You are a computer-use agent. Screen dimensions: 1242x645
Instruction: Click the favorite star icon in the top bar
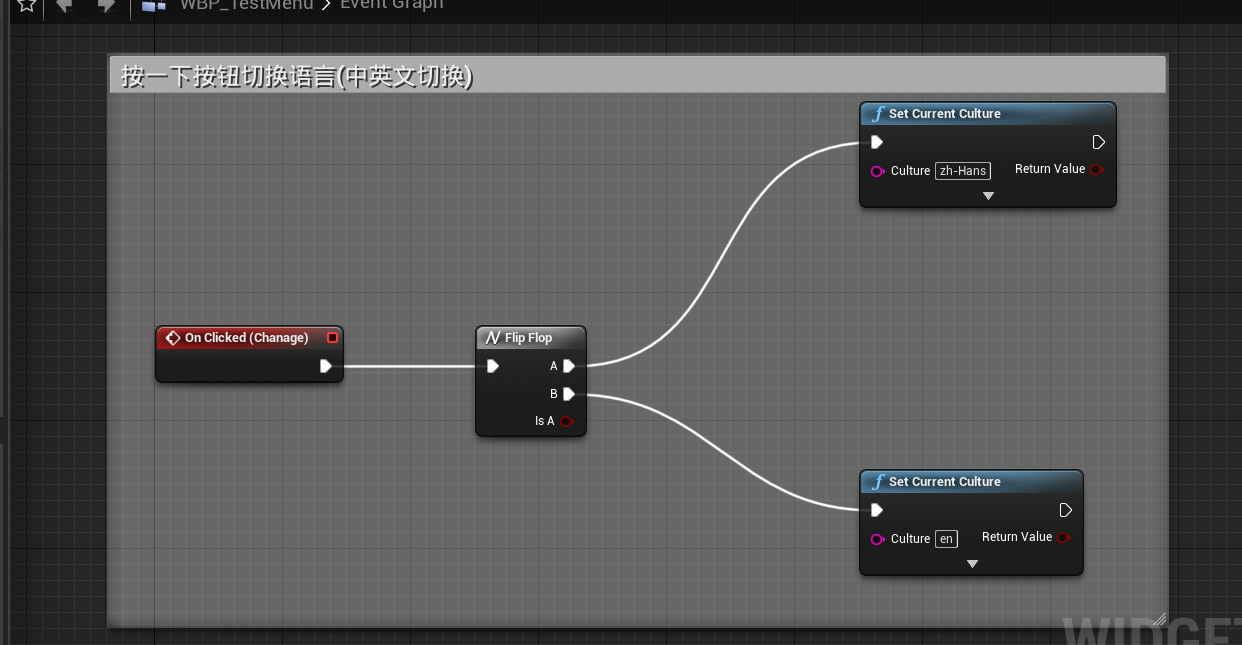(x=27, y=5)
